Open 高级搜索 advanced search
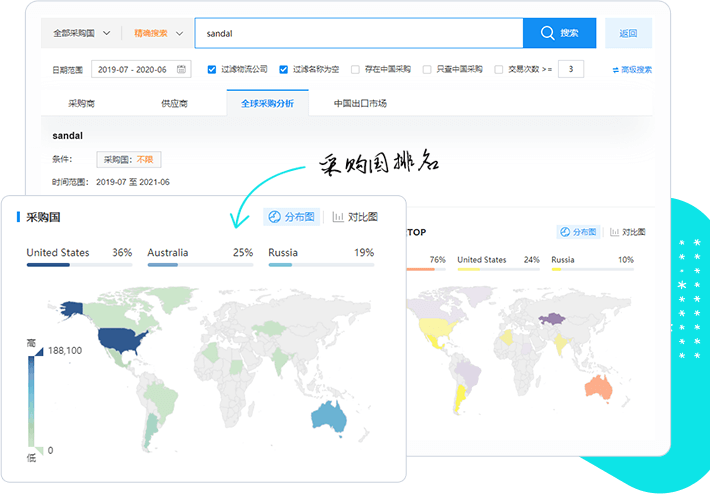710x494 pixels. (632, 70)
